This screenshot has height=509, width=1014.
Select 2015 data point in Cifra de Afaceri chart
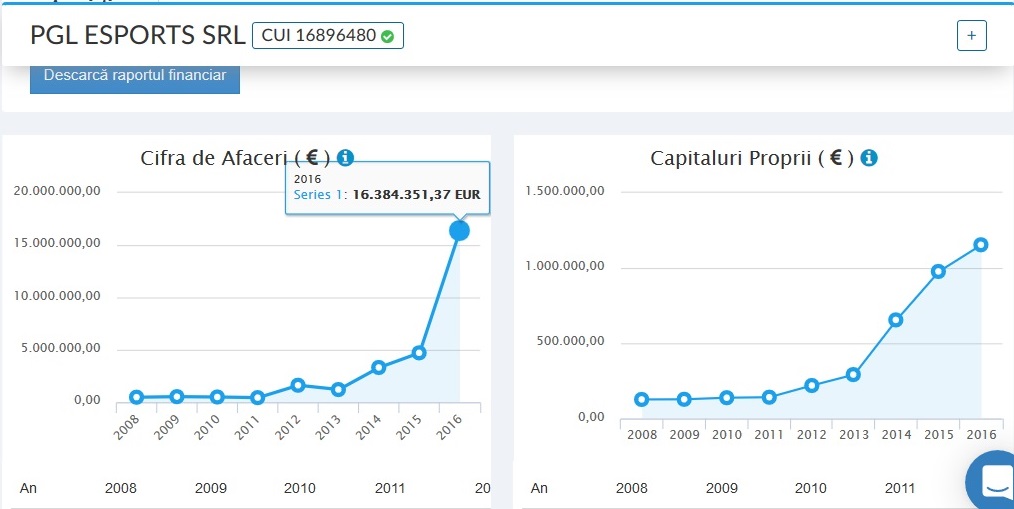[x=419, y=352]
